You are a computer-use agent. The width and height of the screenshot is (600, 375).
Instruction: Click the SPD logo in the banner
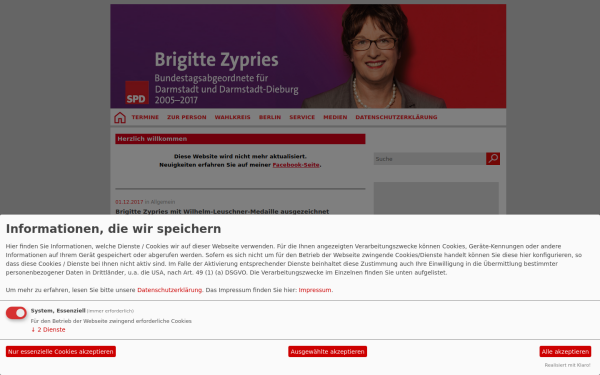tap(137, 92)
